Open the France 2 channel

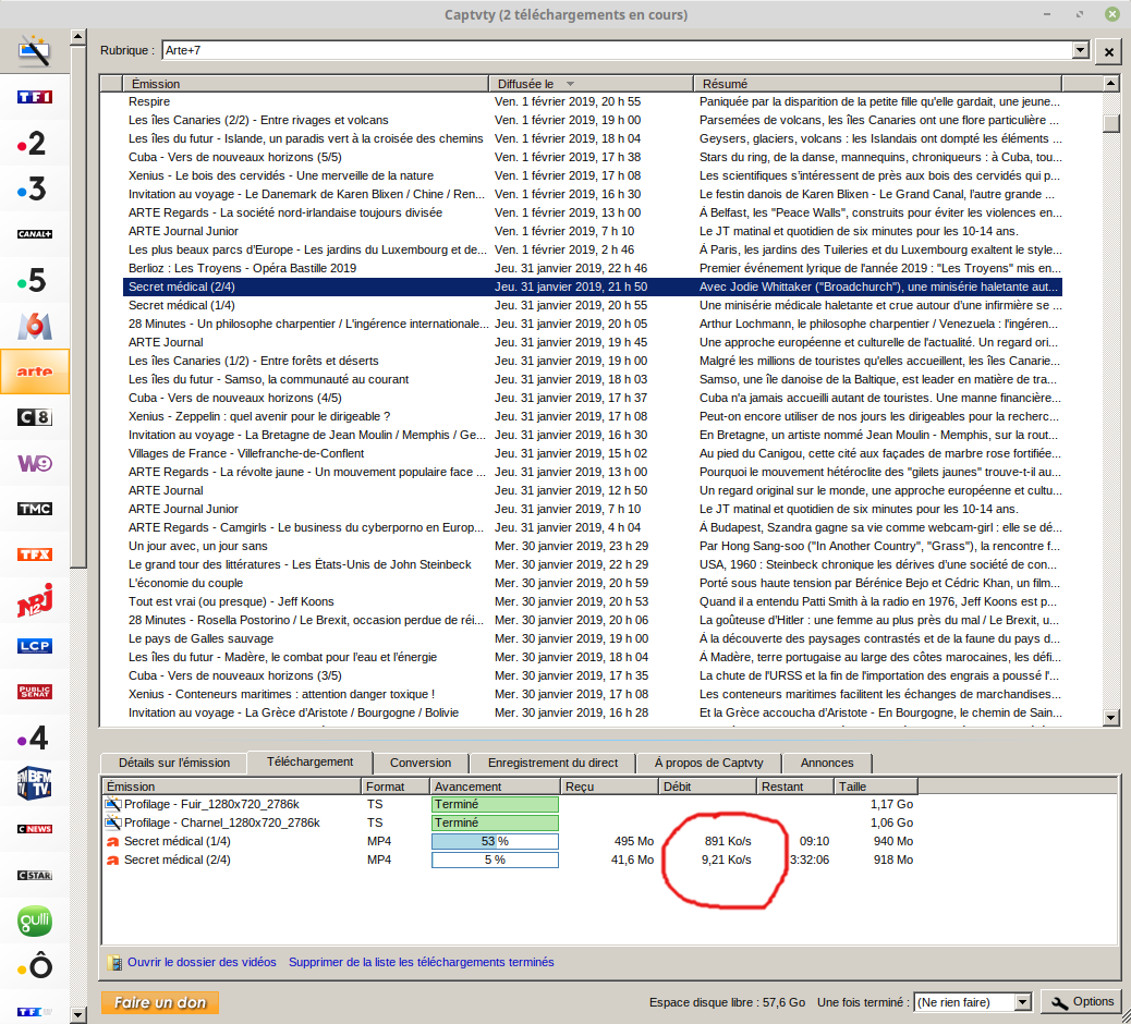point(35,143)
